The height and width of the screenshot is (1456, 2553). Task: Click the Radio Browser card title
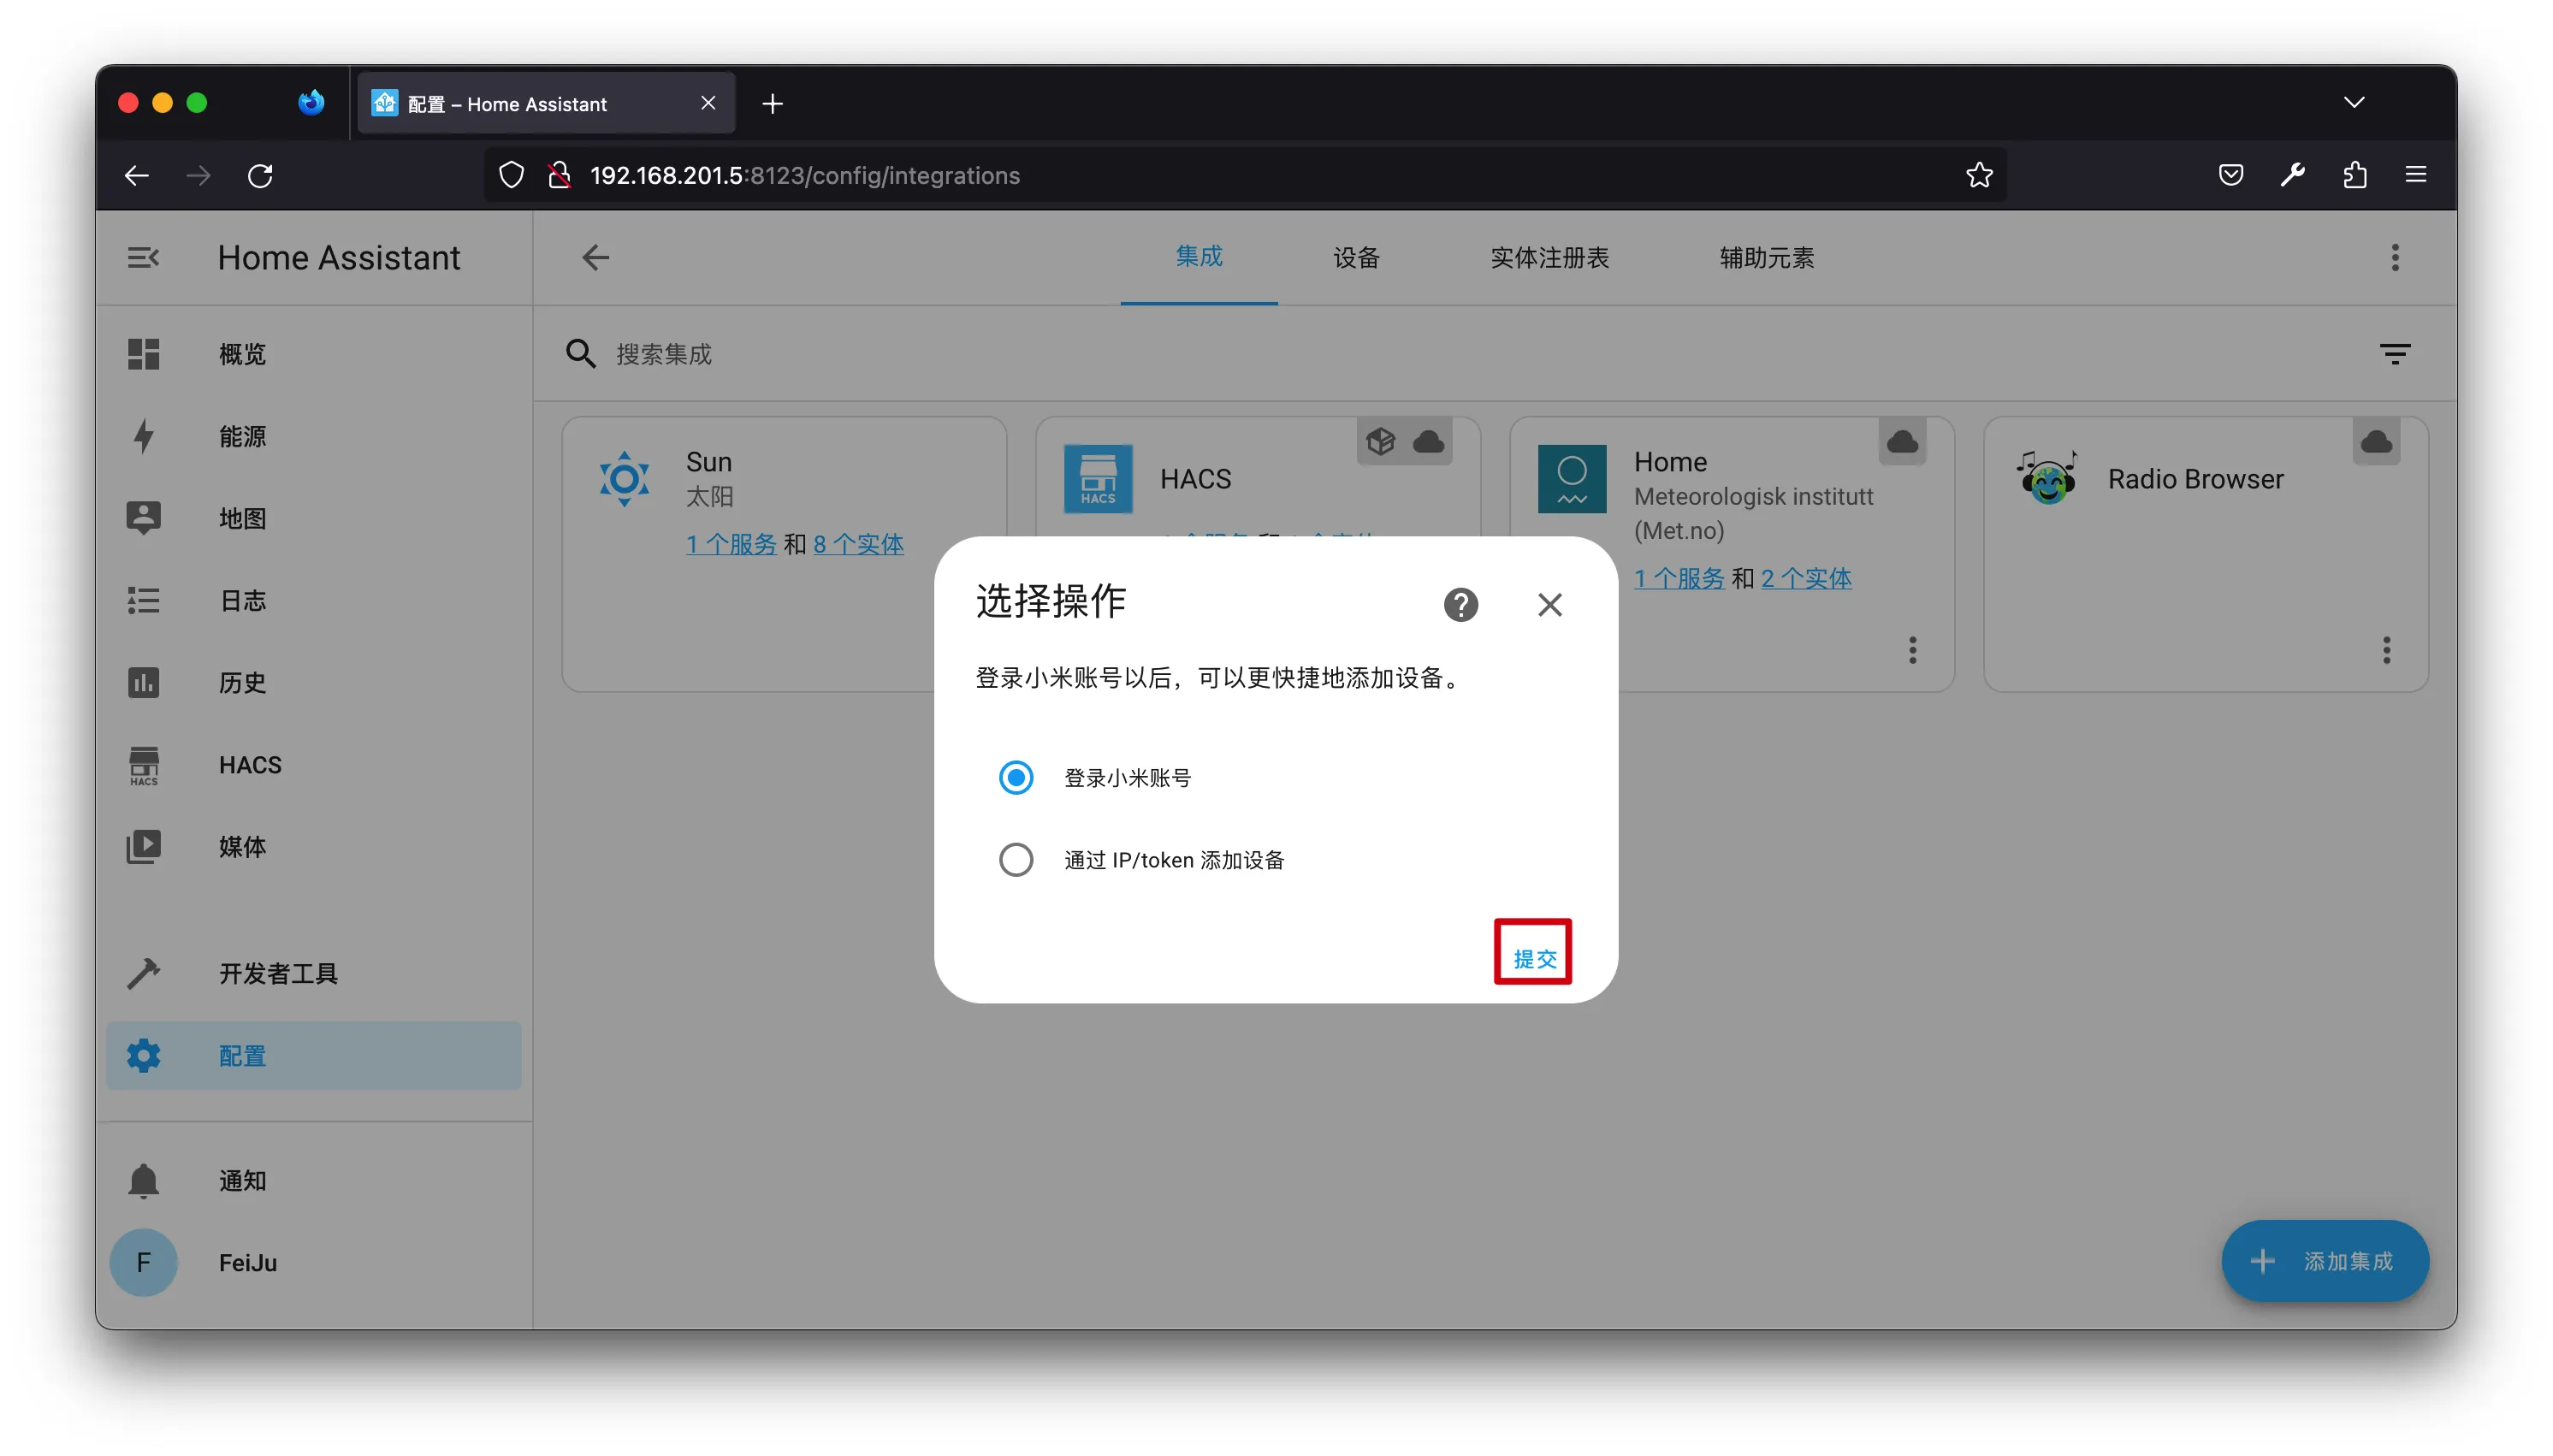tap(2195, 479)
